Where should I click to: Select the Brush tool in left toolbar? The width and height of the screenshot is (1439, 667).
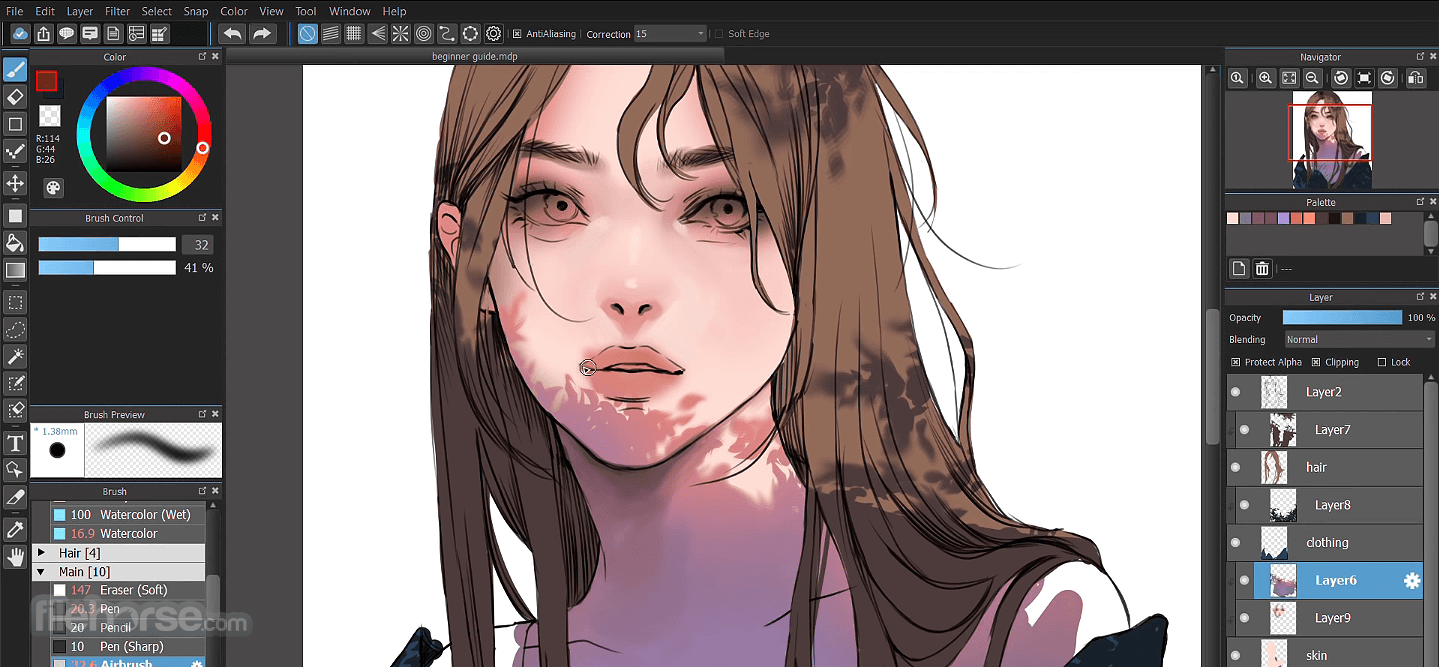coord(15,70)
